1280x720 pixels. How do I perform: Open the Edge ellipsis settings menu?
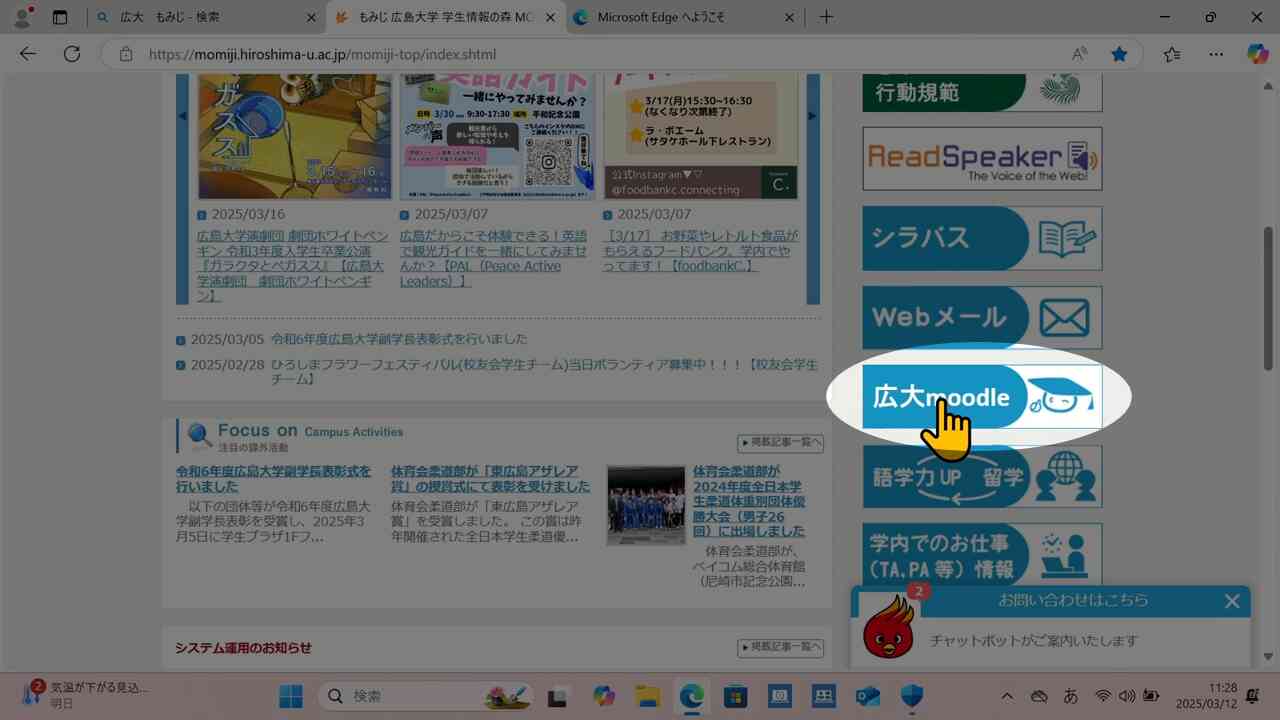pos(1216,54)
